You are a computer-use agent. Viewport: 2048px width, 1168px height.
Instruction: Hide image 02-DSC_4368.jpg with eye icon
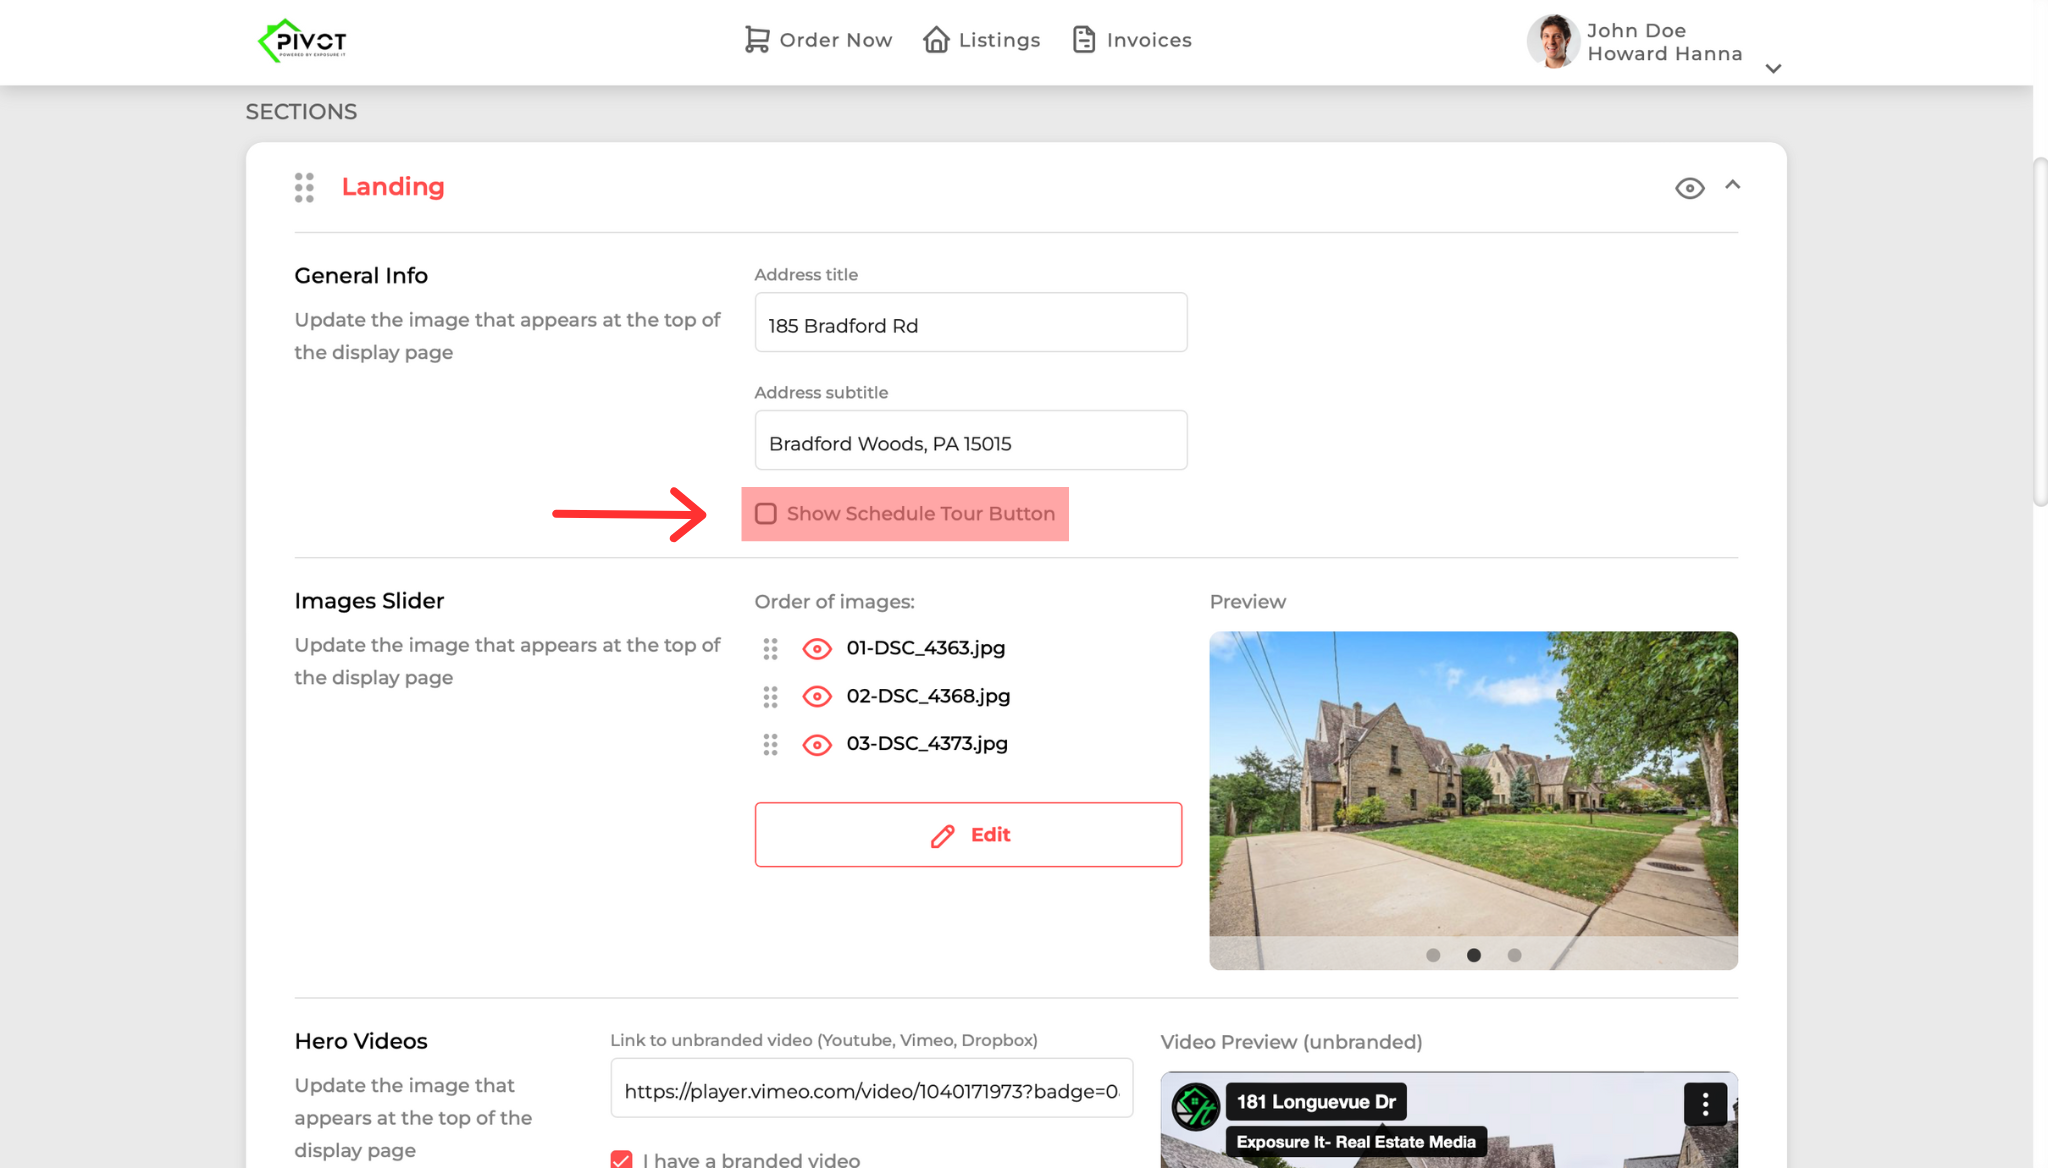817,697
